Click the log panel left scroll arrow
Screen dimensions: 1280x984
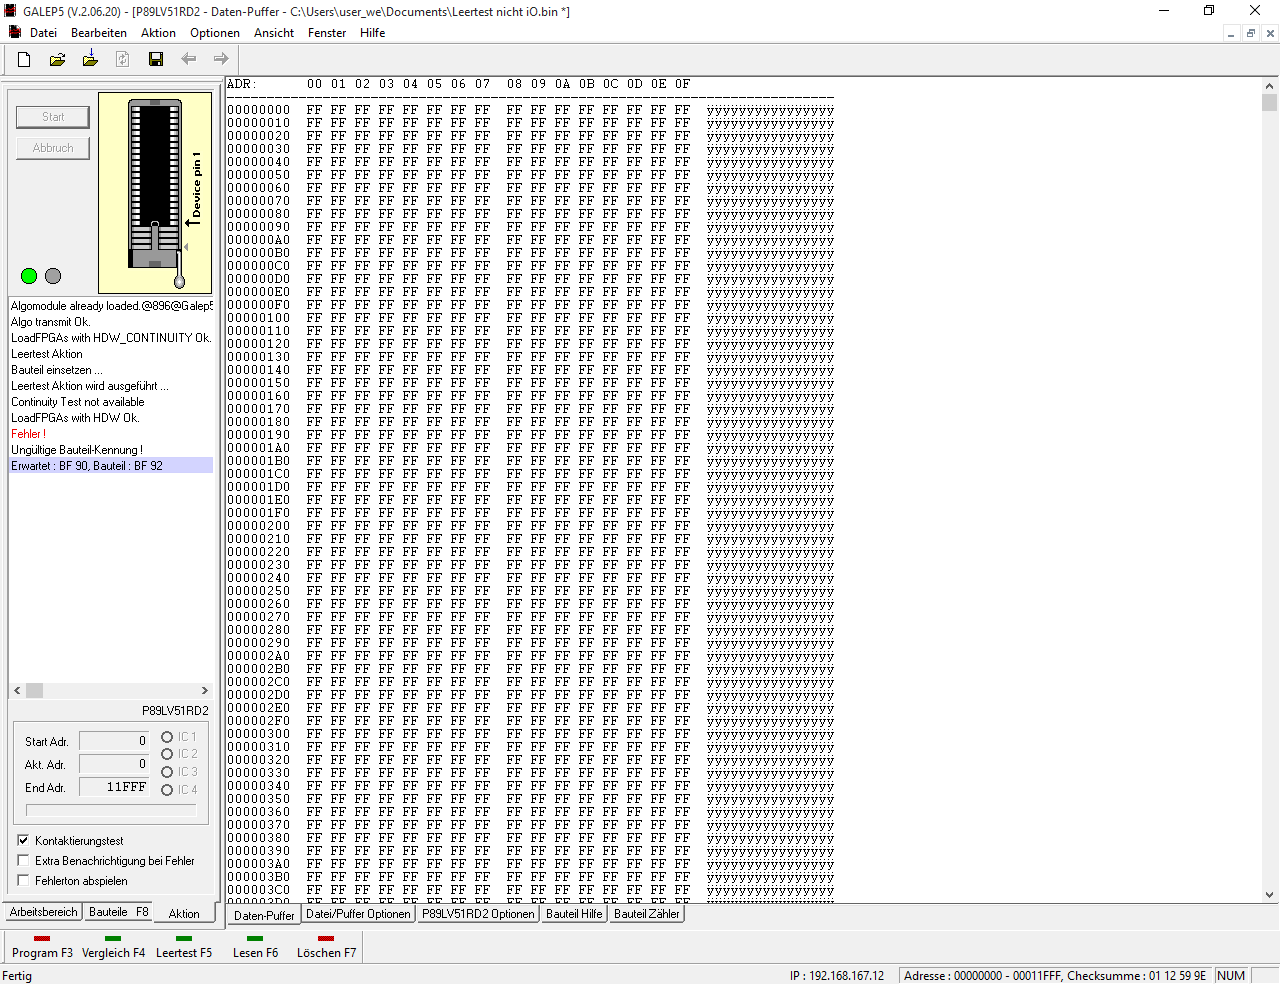[x=17, y=691]
